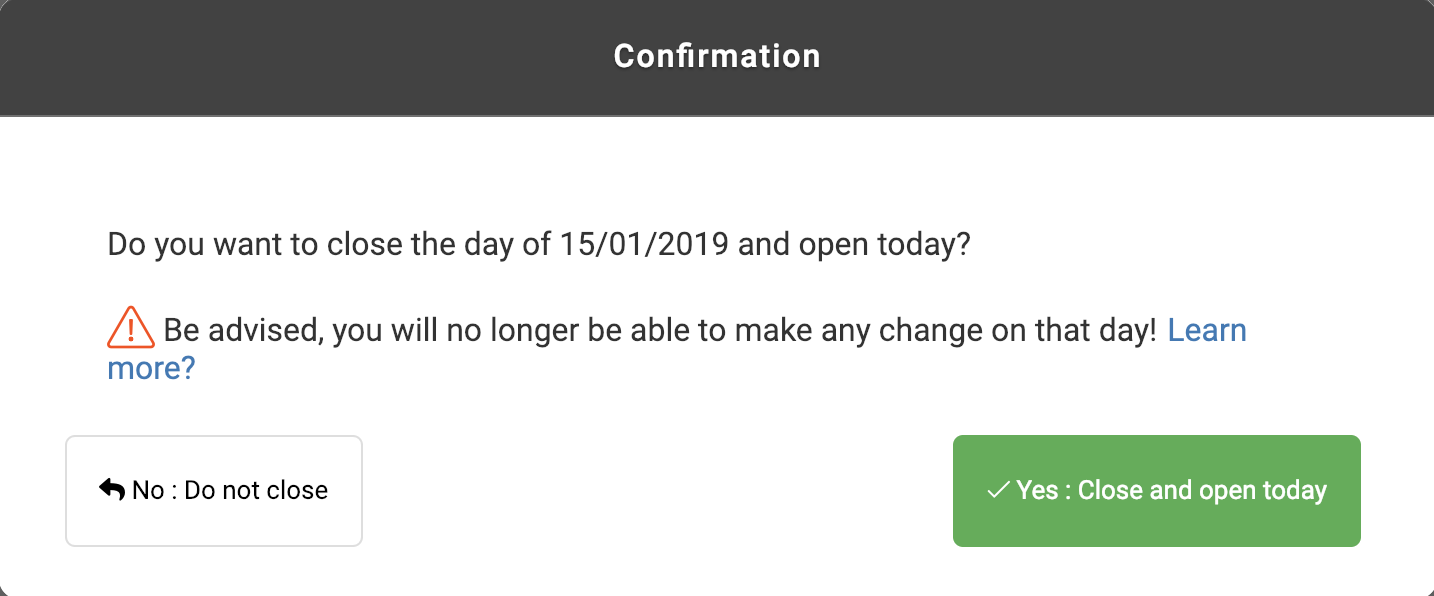Cancel closing the day with the white button
Viewport: 1434px width, 596px height.
point(214,491)
